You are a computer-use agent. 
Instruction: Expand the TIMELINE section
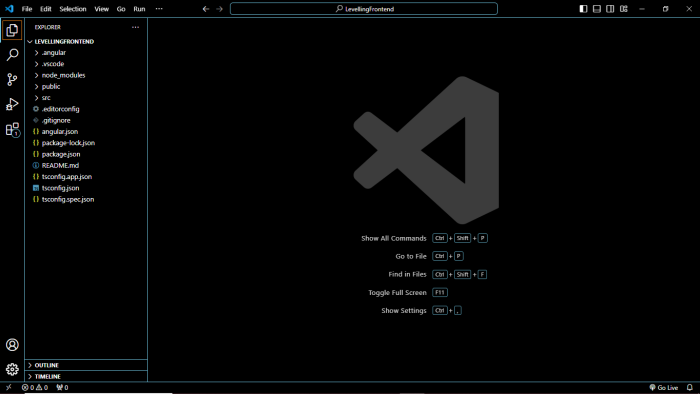(86, 376)
